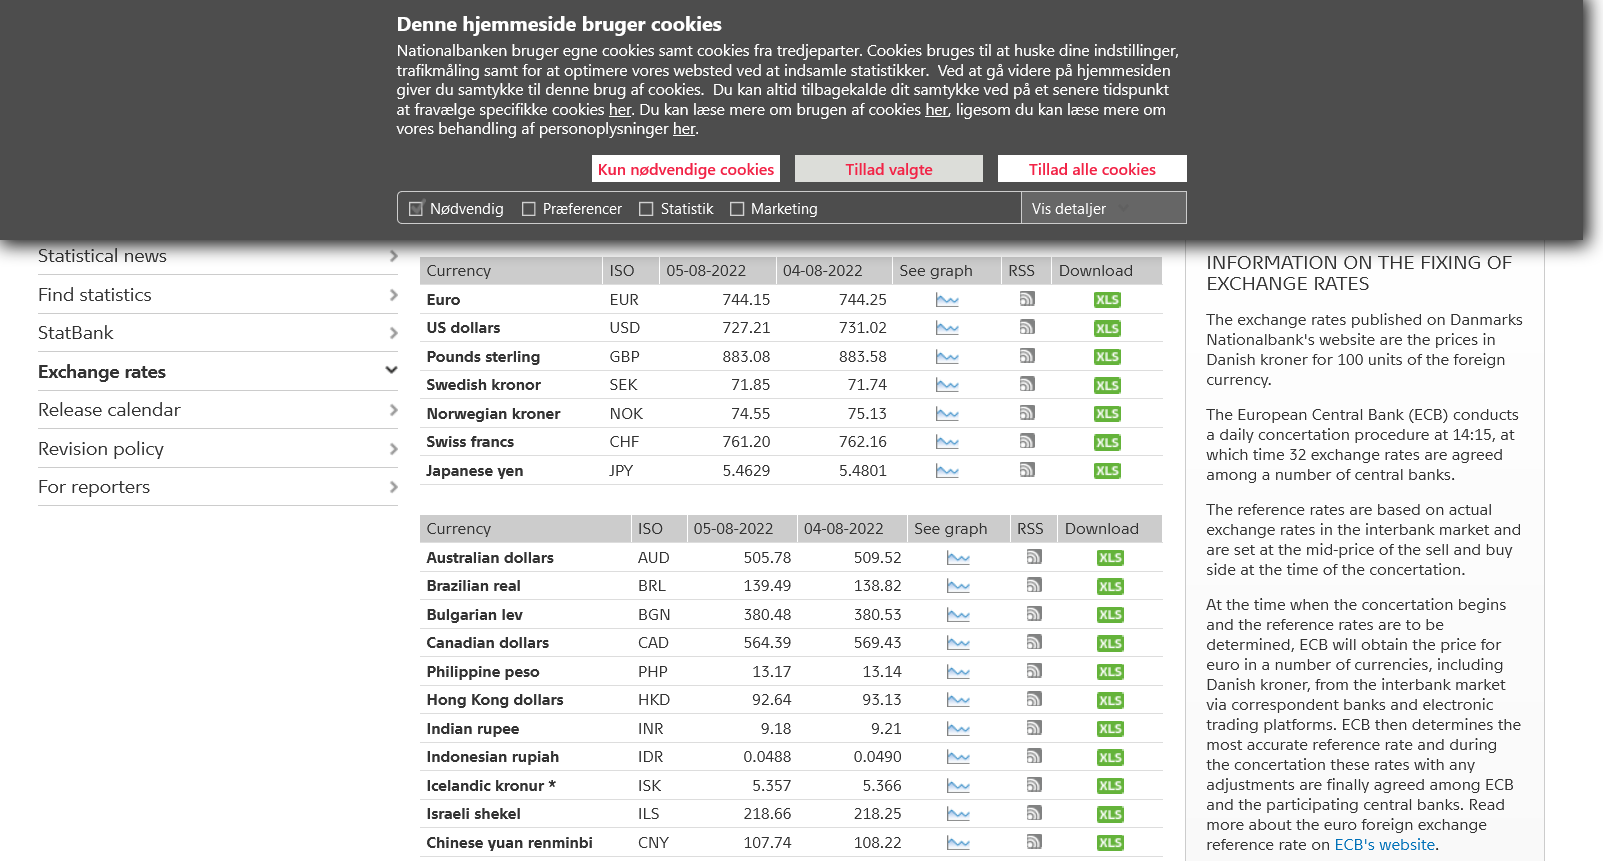Open StatBank in the sidebar
The width and height of the screenshot is (1603, 861).
(x=76, y=333)
